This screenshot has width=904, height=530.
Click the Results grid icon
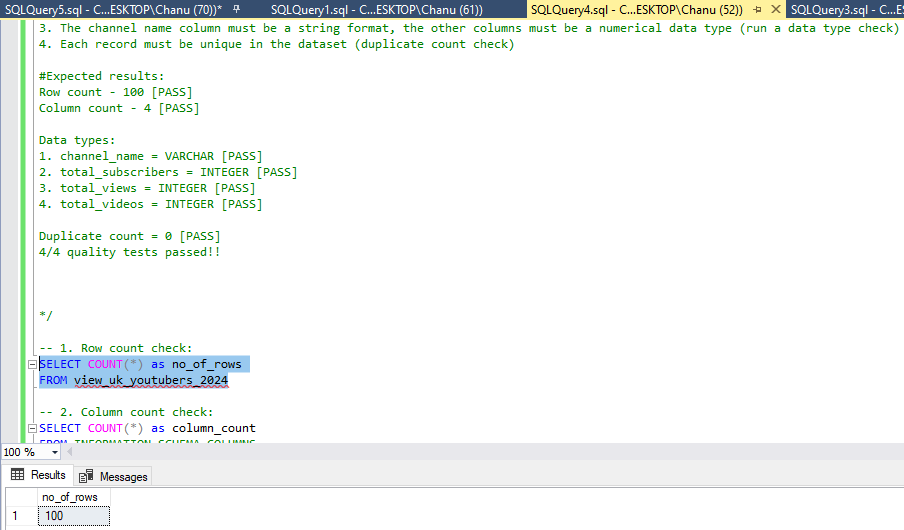click(x=18, y=475)
